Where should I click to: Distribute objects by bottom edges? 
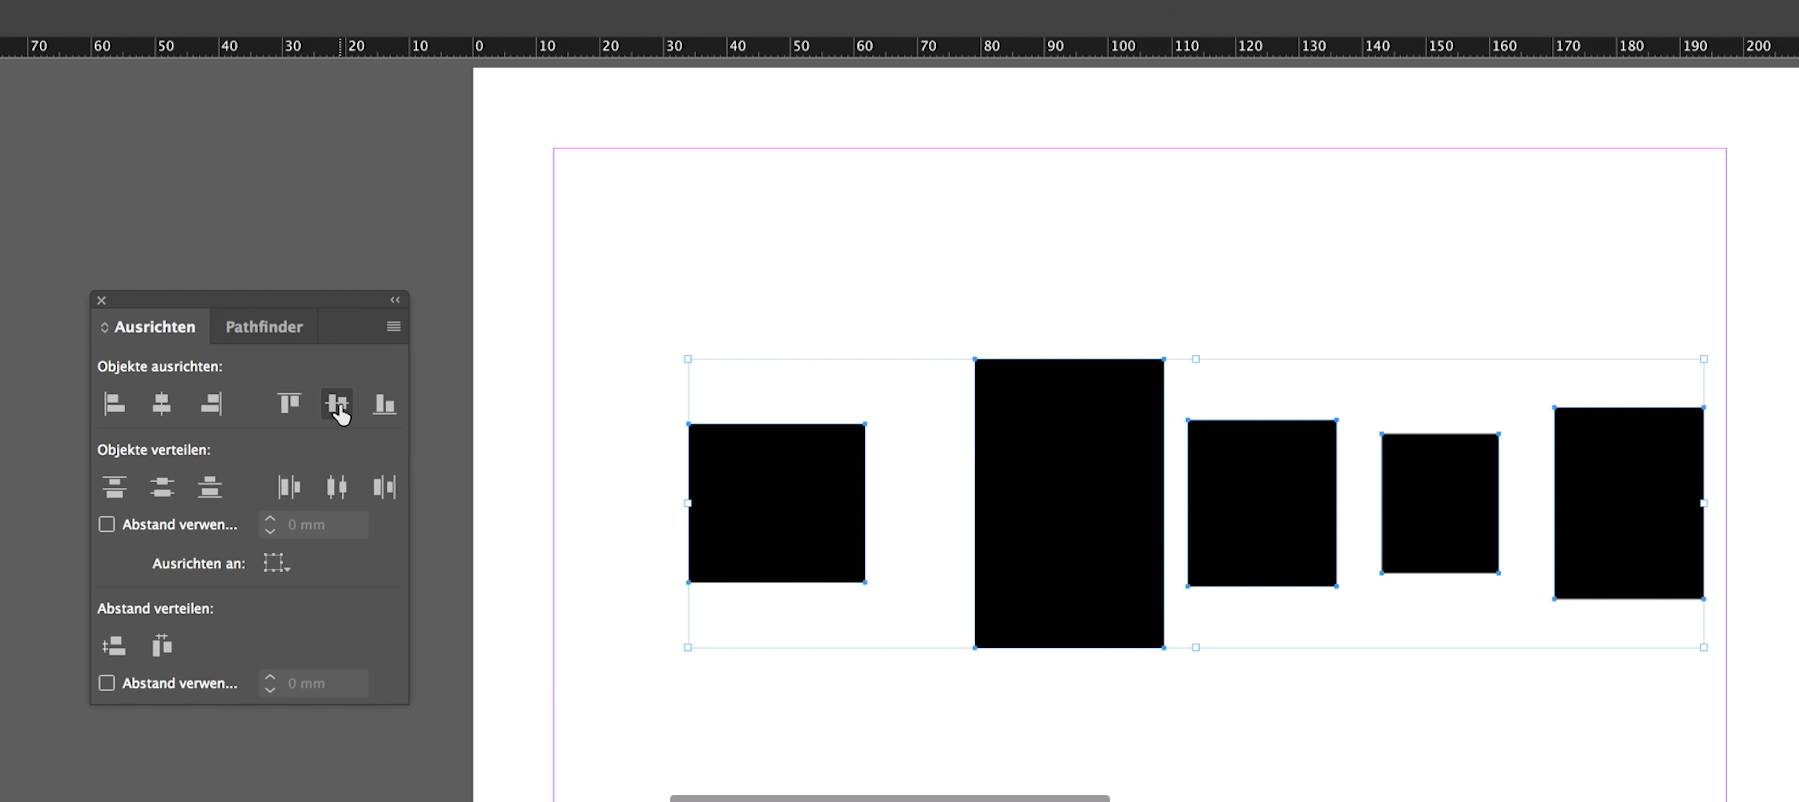[210, 487]
